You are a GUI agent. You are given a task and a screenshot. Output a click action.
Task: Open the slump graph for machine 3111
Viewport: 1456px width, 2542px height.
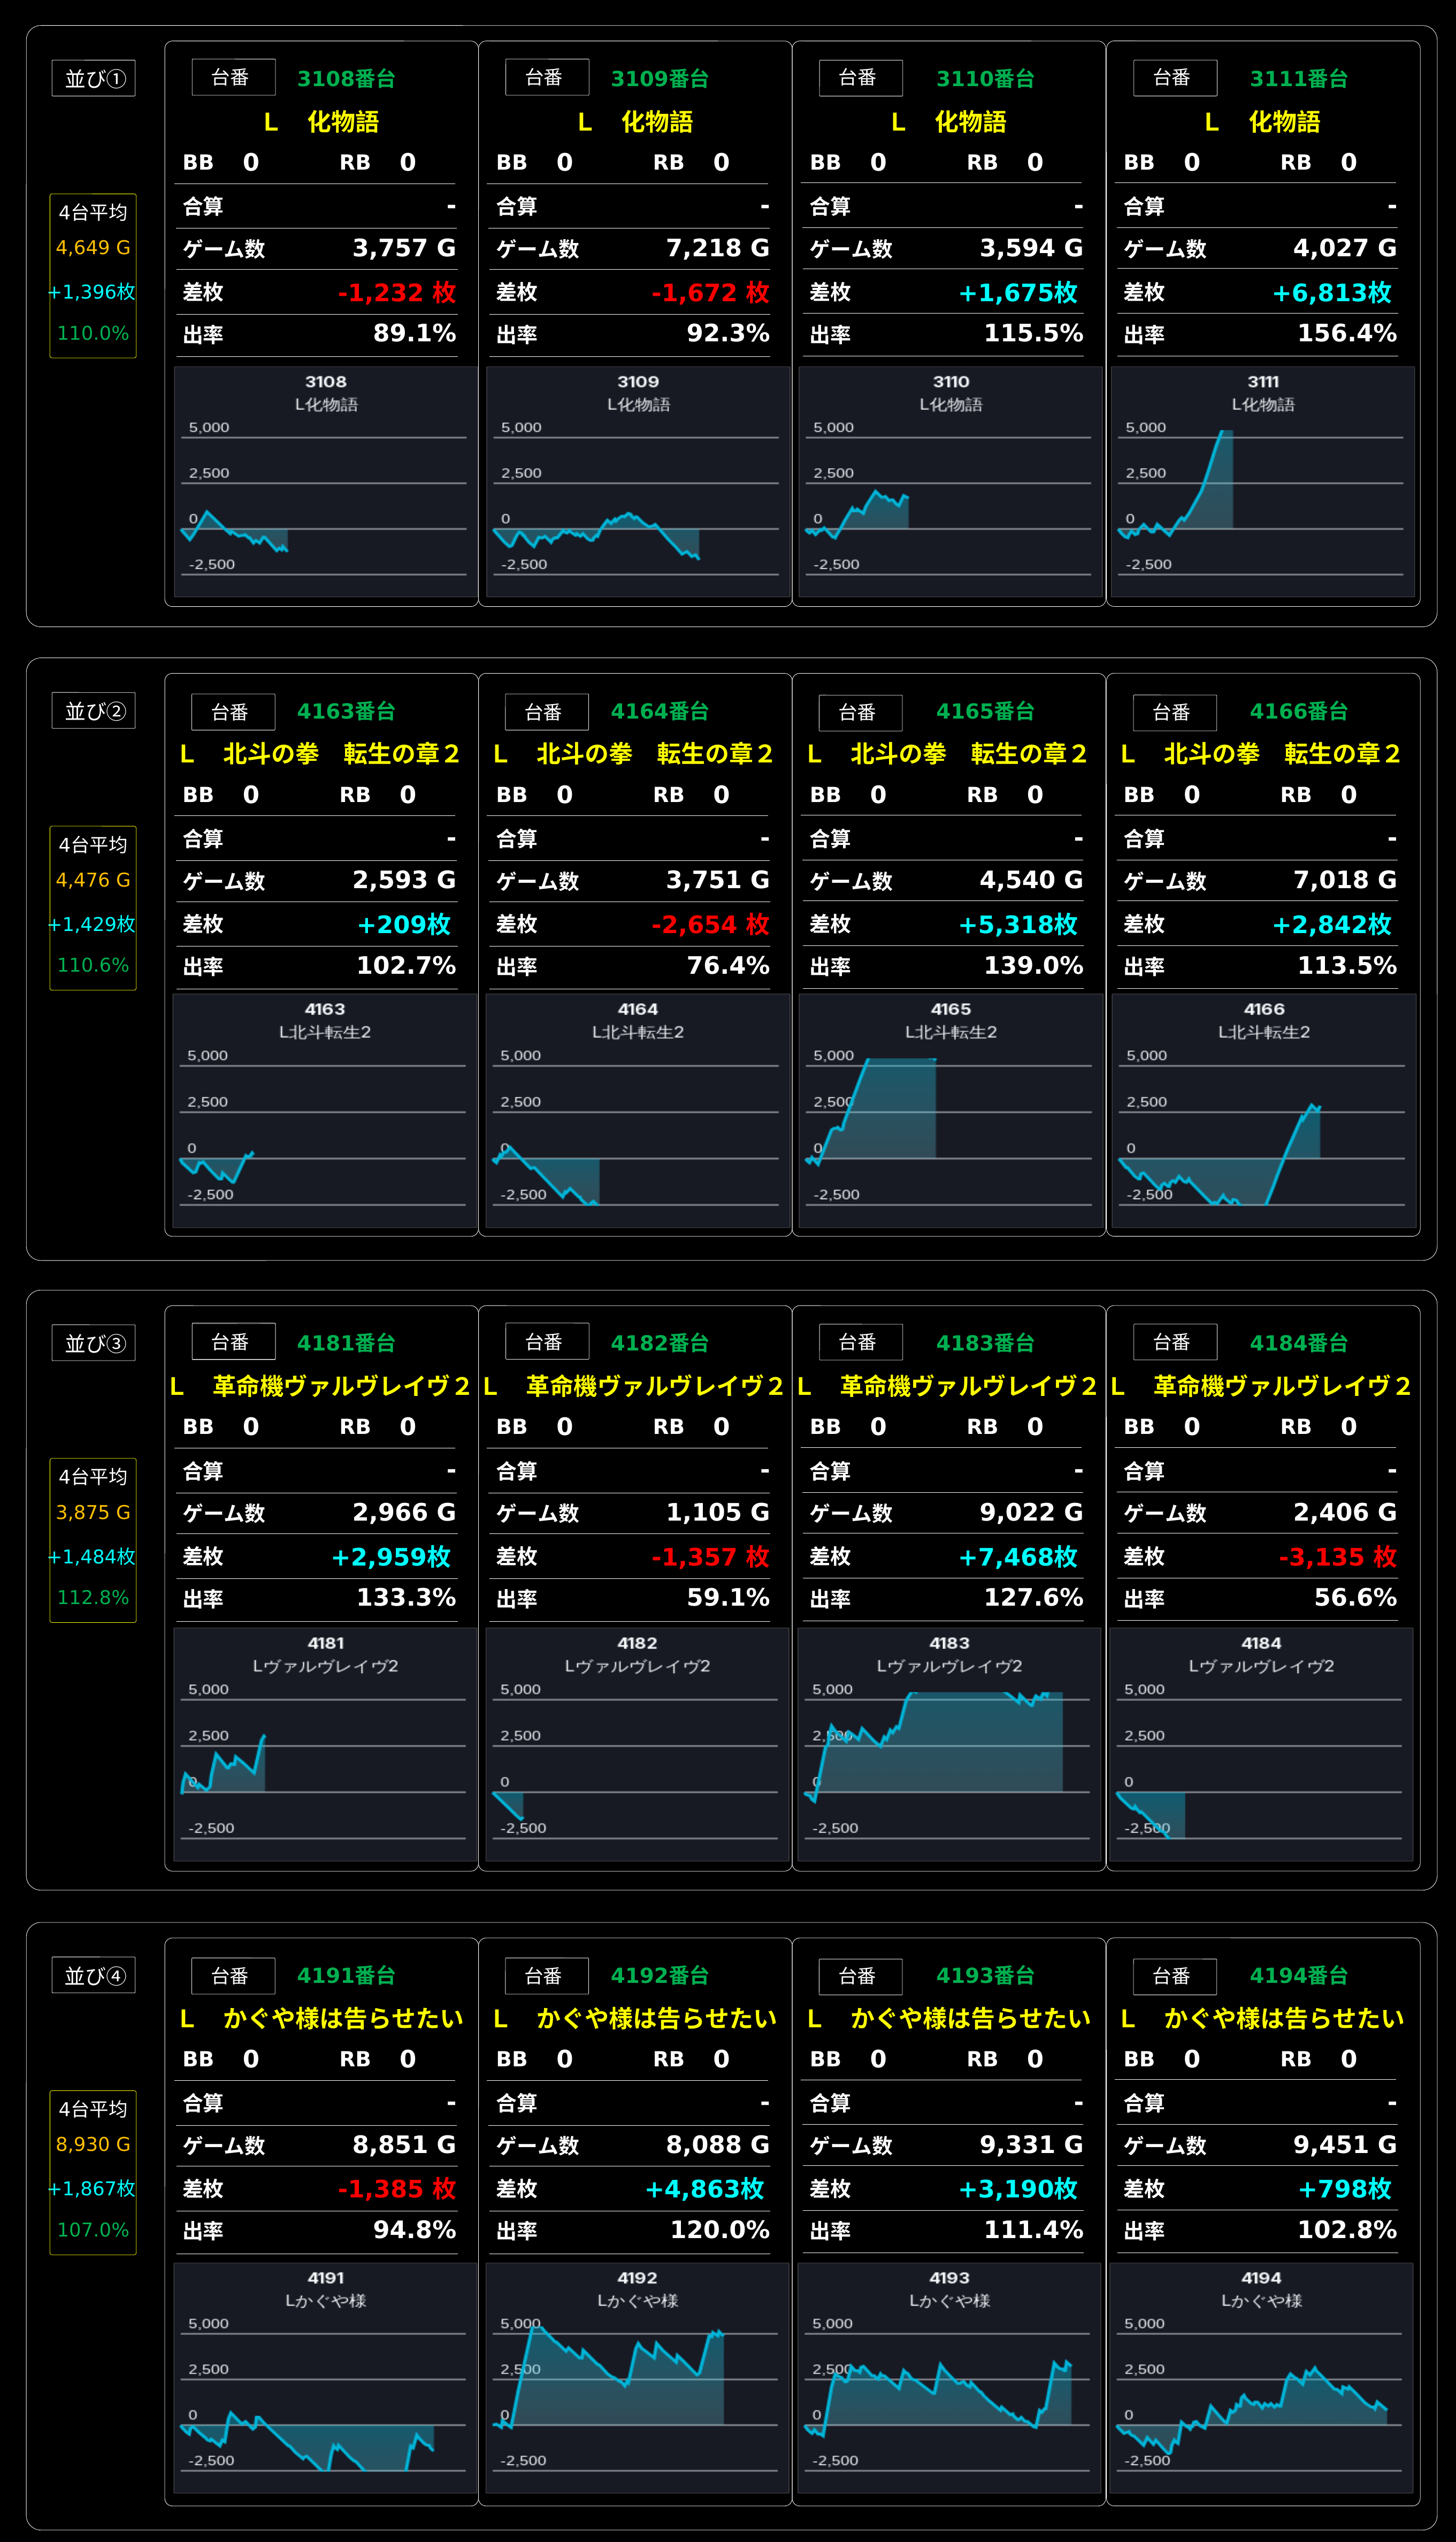(1263, 482)
